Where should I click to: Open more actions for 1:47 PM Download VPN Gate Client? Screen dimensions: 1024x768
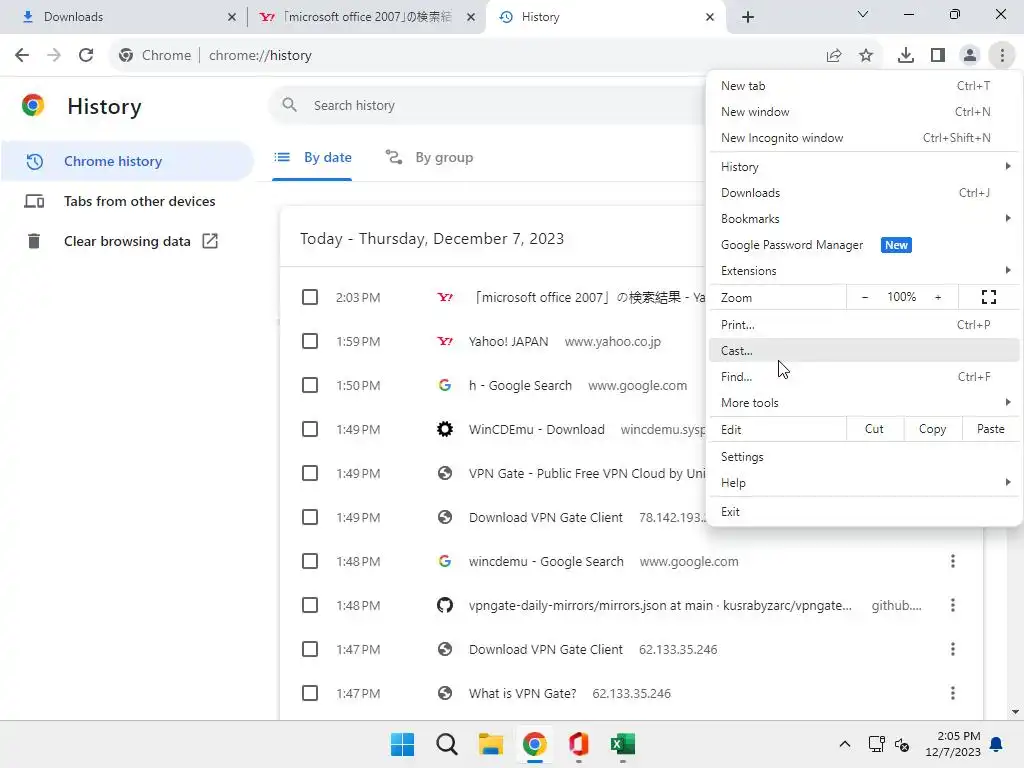click(x=953, y=649)
